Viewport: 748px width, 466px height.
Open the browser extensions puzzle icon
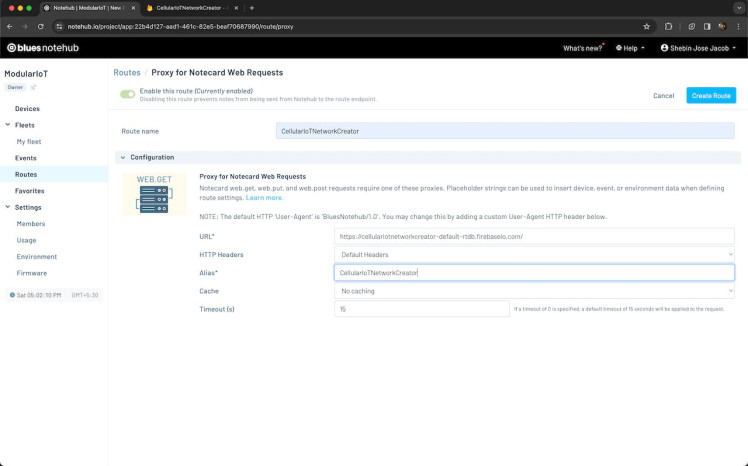point(668,27)
